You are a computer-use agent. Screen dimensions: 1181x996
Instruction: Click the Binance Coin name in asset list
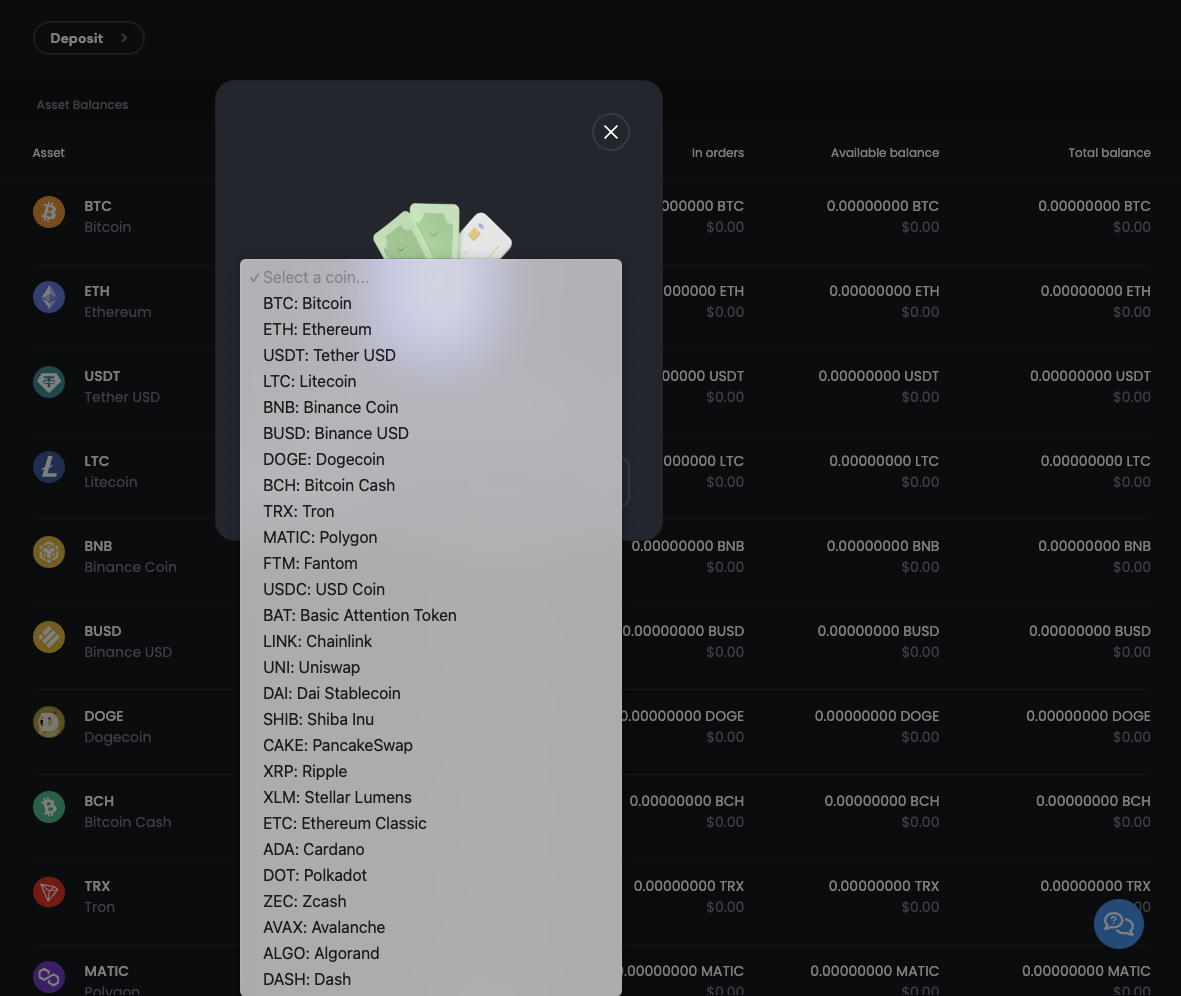click(130, 567)
